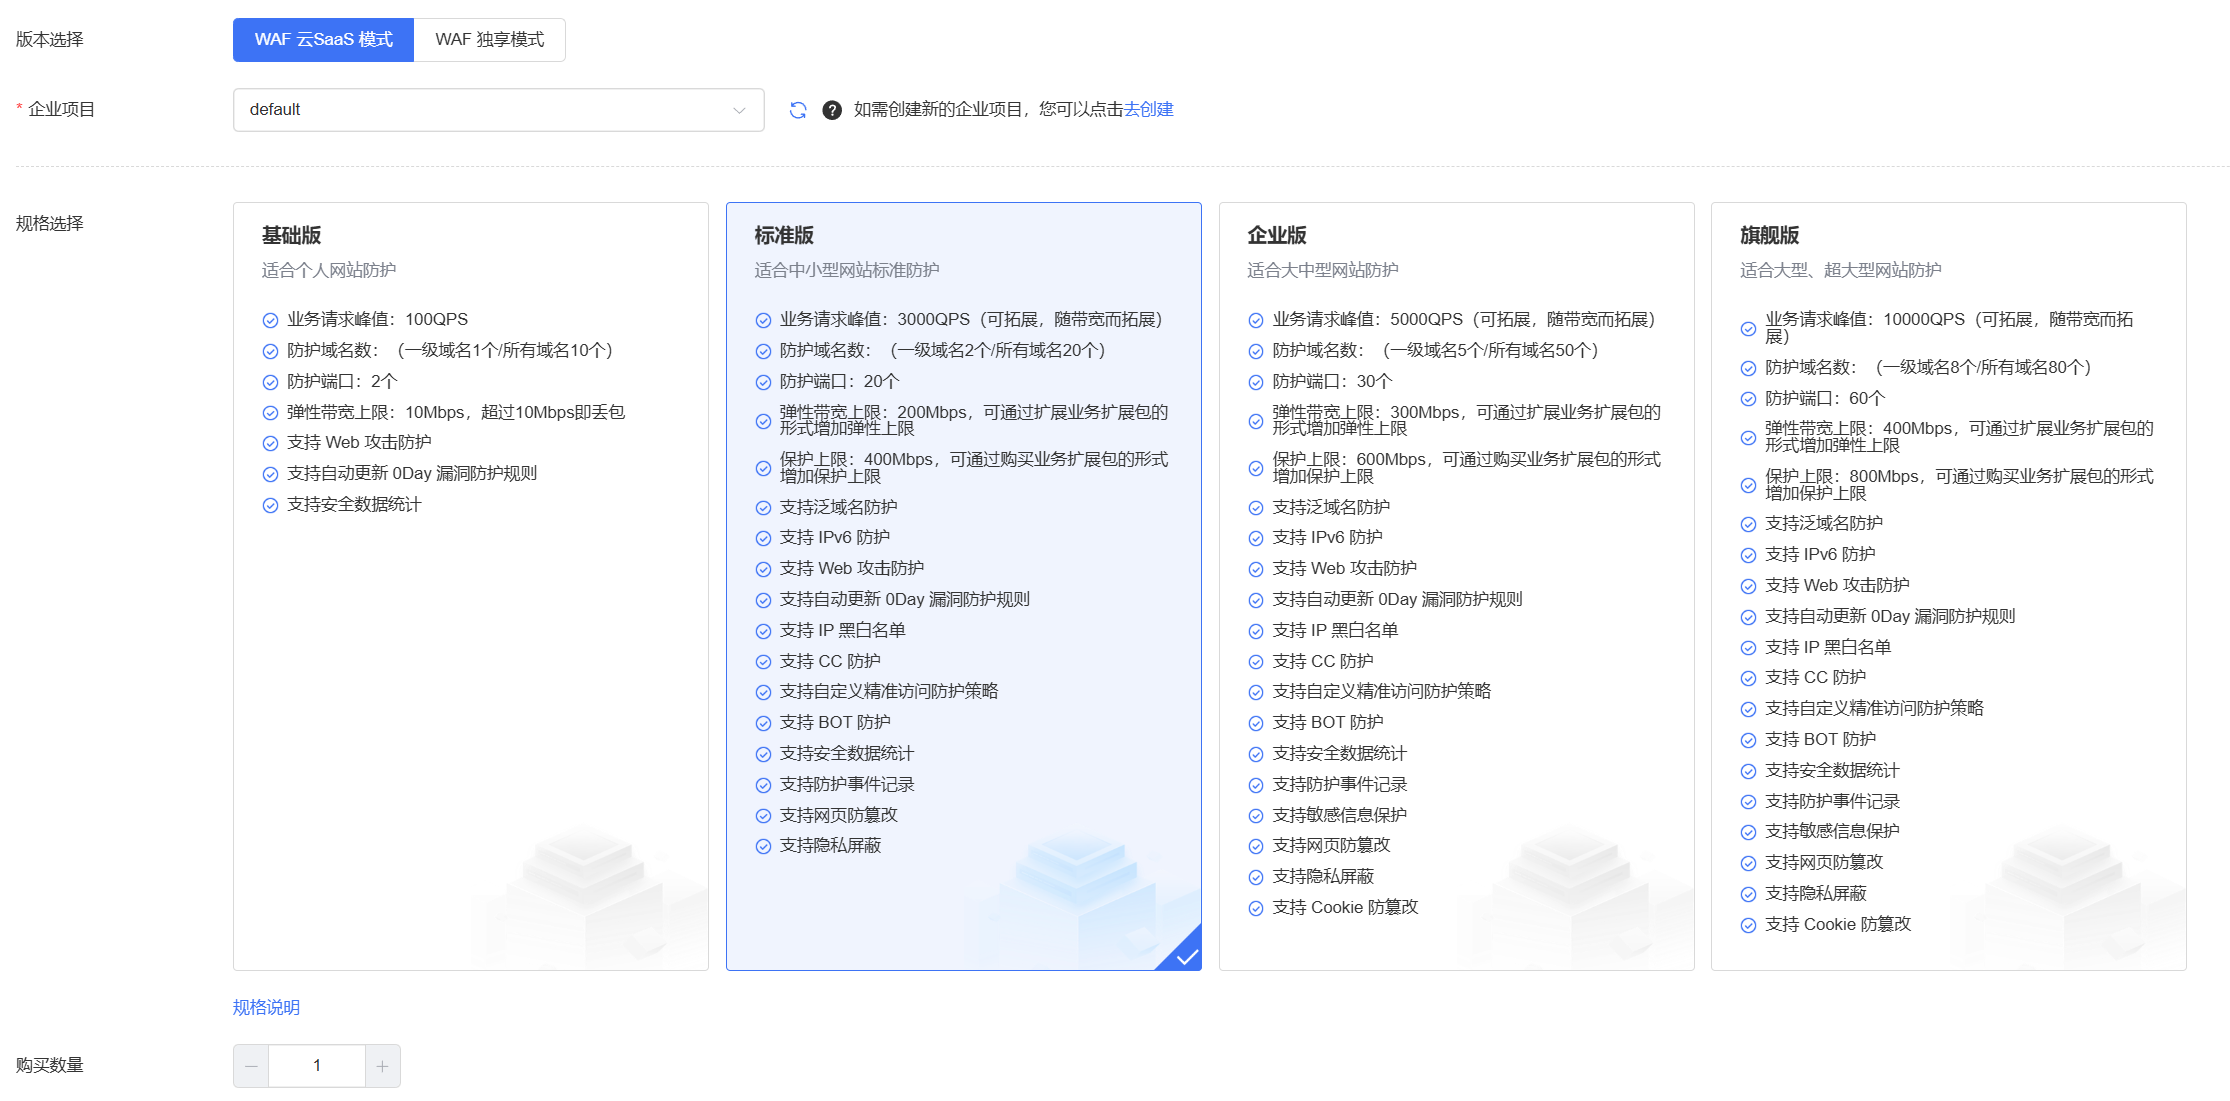2230x1101 pixels.
Task: Click the selected corner checkmark on 标准版 card
Action: pyautogui.click(x=1186, y=957)
